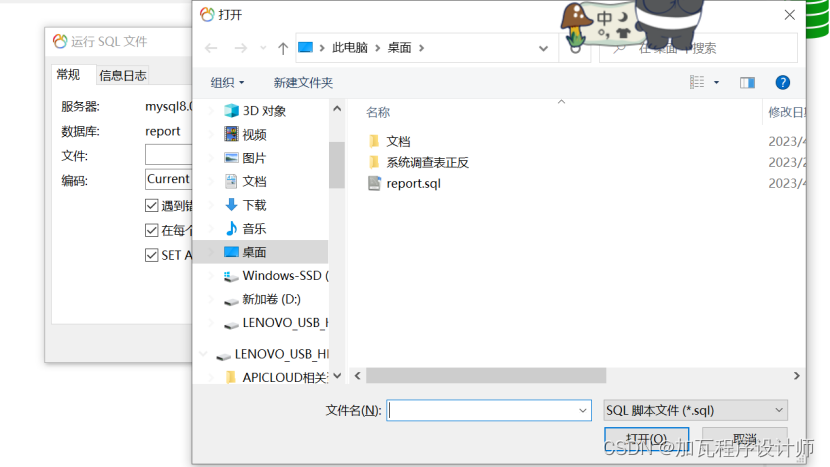Toggle the second checkbox starting with 在每个

151,230
